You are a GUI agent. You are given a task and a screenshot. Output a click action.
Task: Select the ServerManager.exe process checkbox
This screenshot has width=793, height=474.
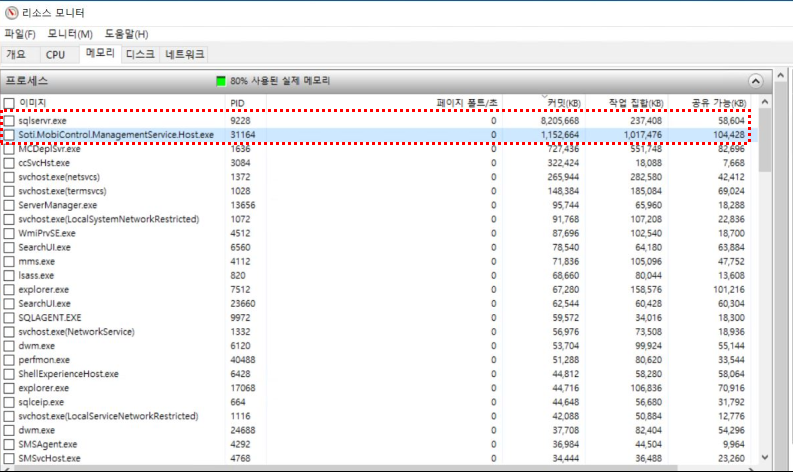pos(9,205)
